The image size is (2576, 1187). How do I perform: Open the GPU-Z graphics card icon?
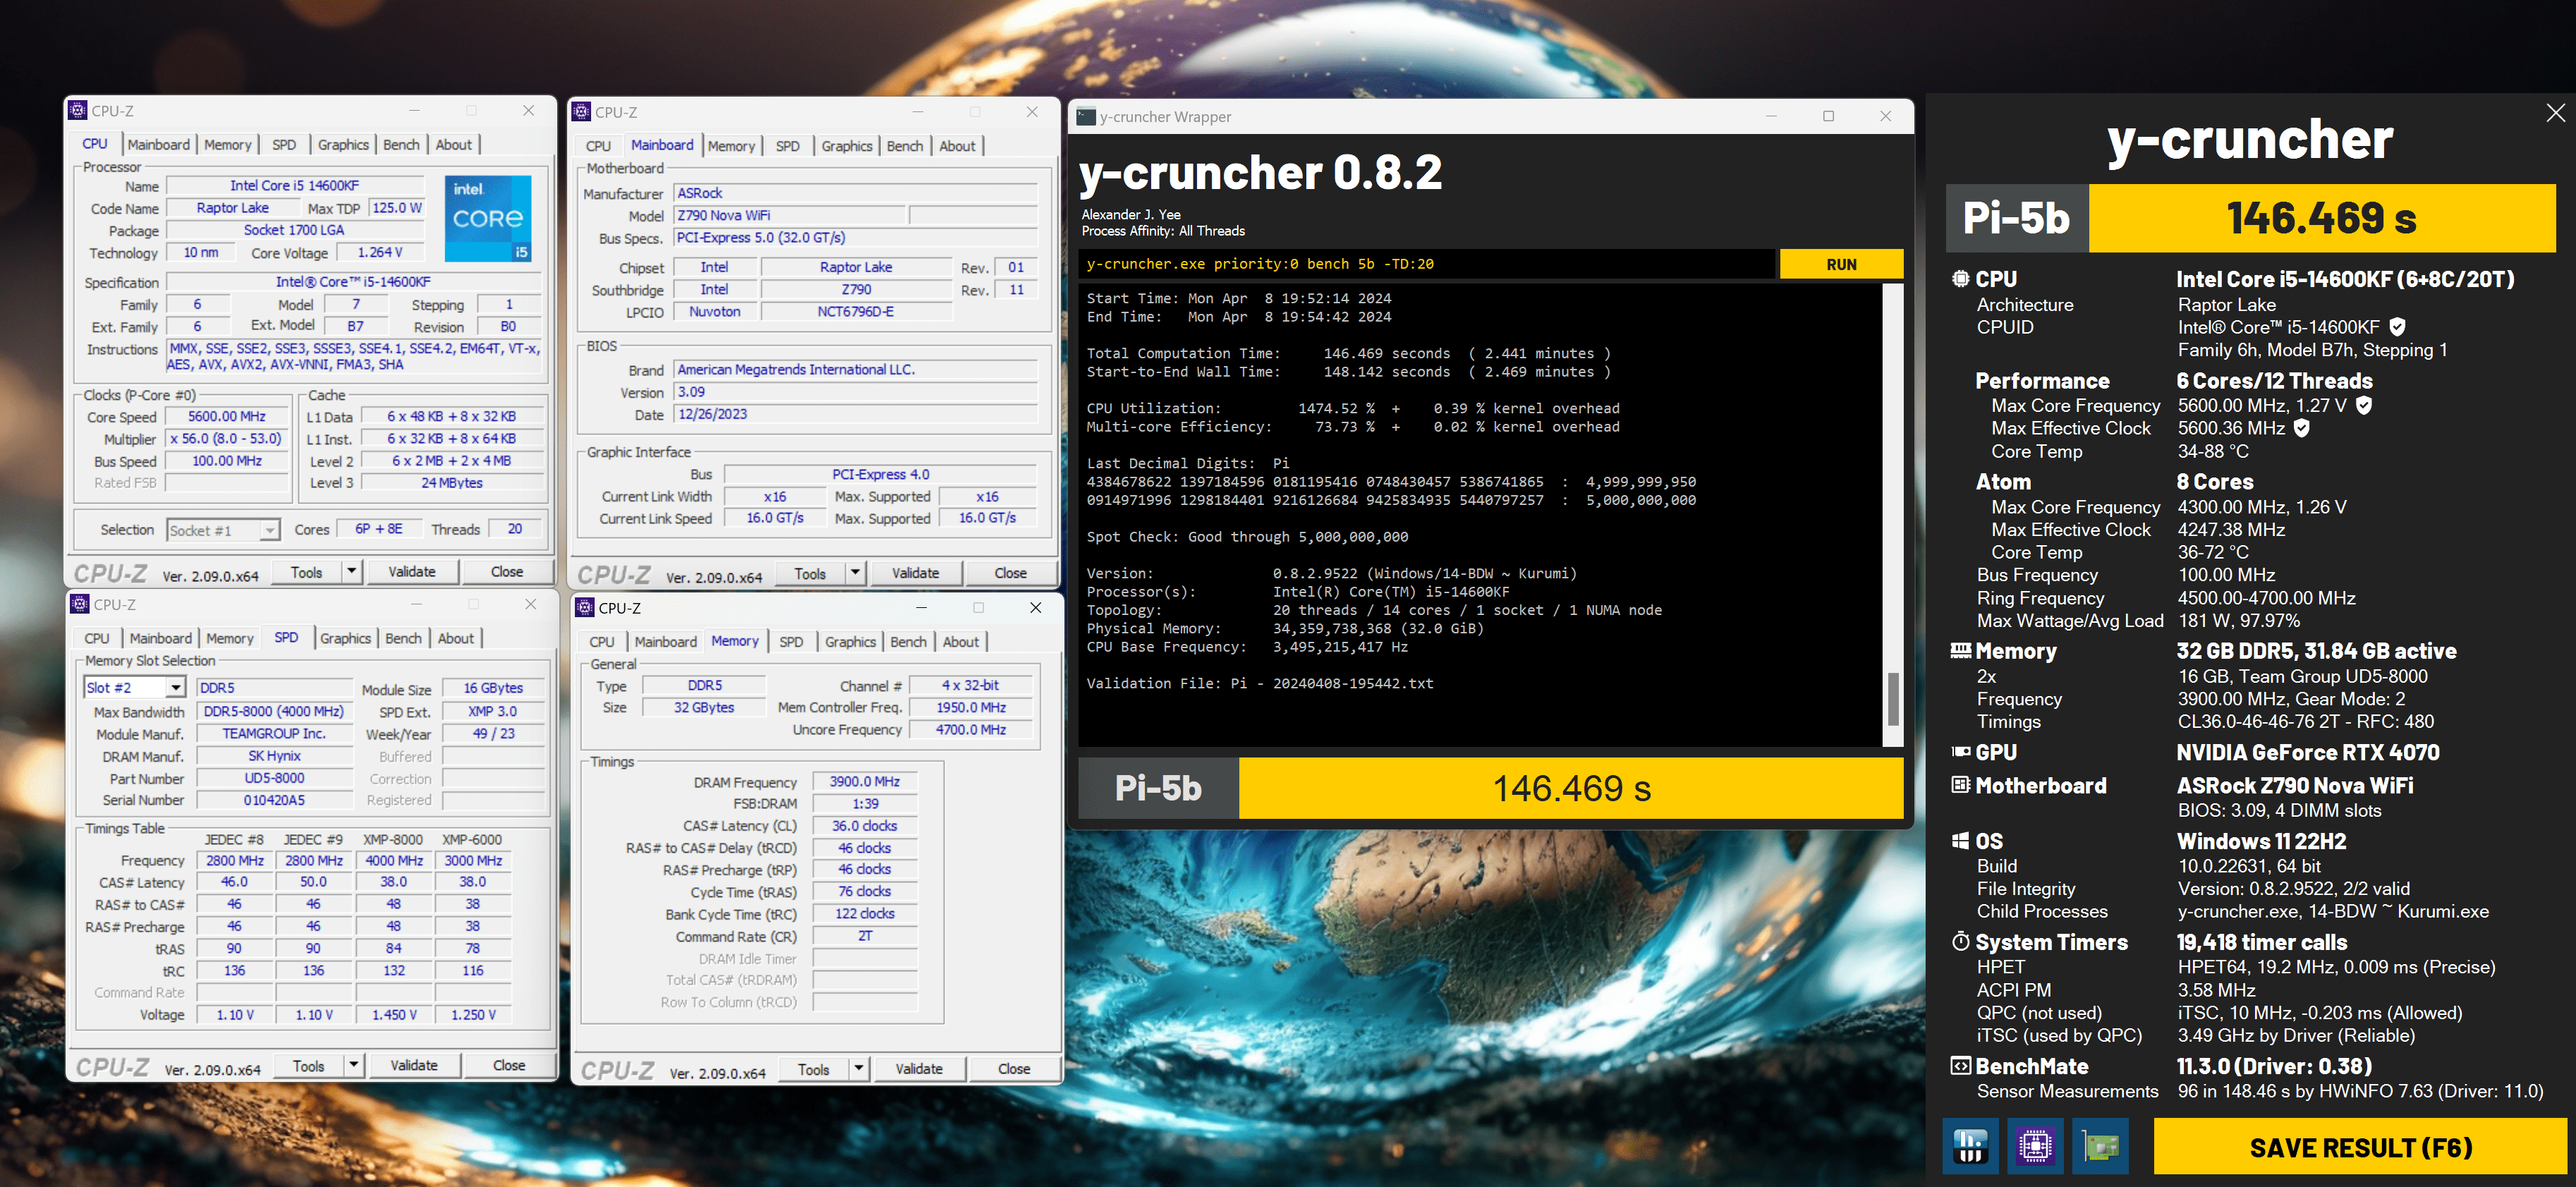(2100, 1146)
